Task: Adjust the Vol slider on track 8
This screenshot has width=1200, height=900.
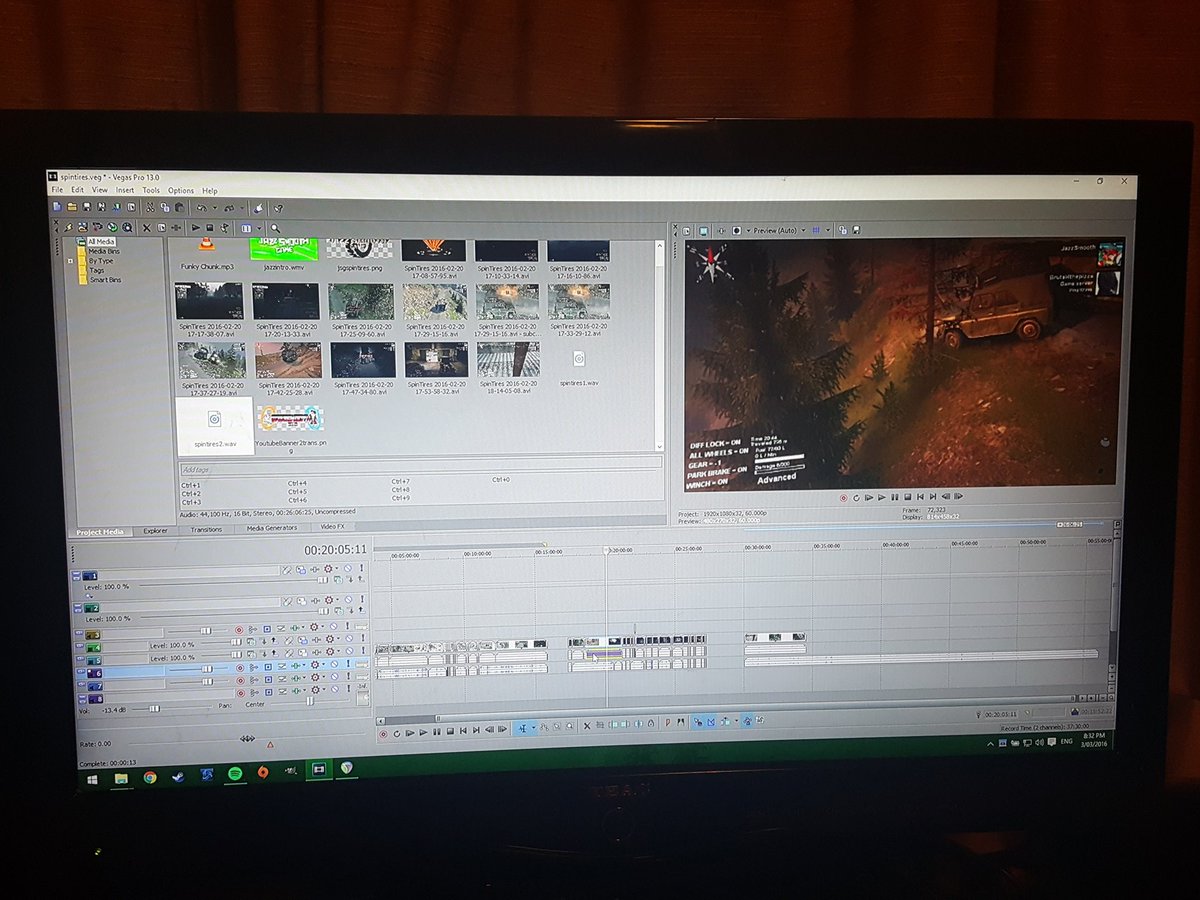Action: [154, 709]
